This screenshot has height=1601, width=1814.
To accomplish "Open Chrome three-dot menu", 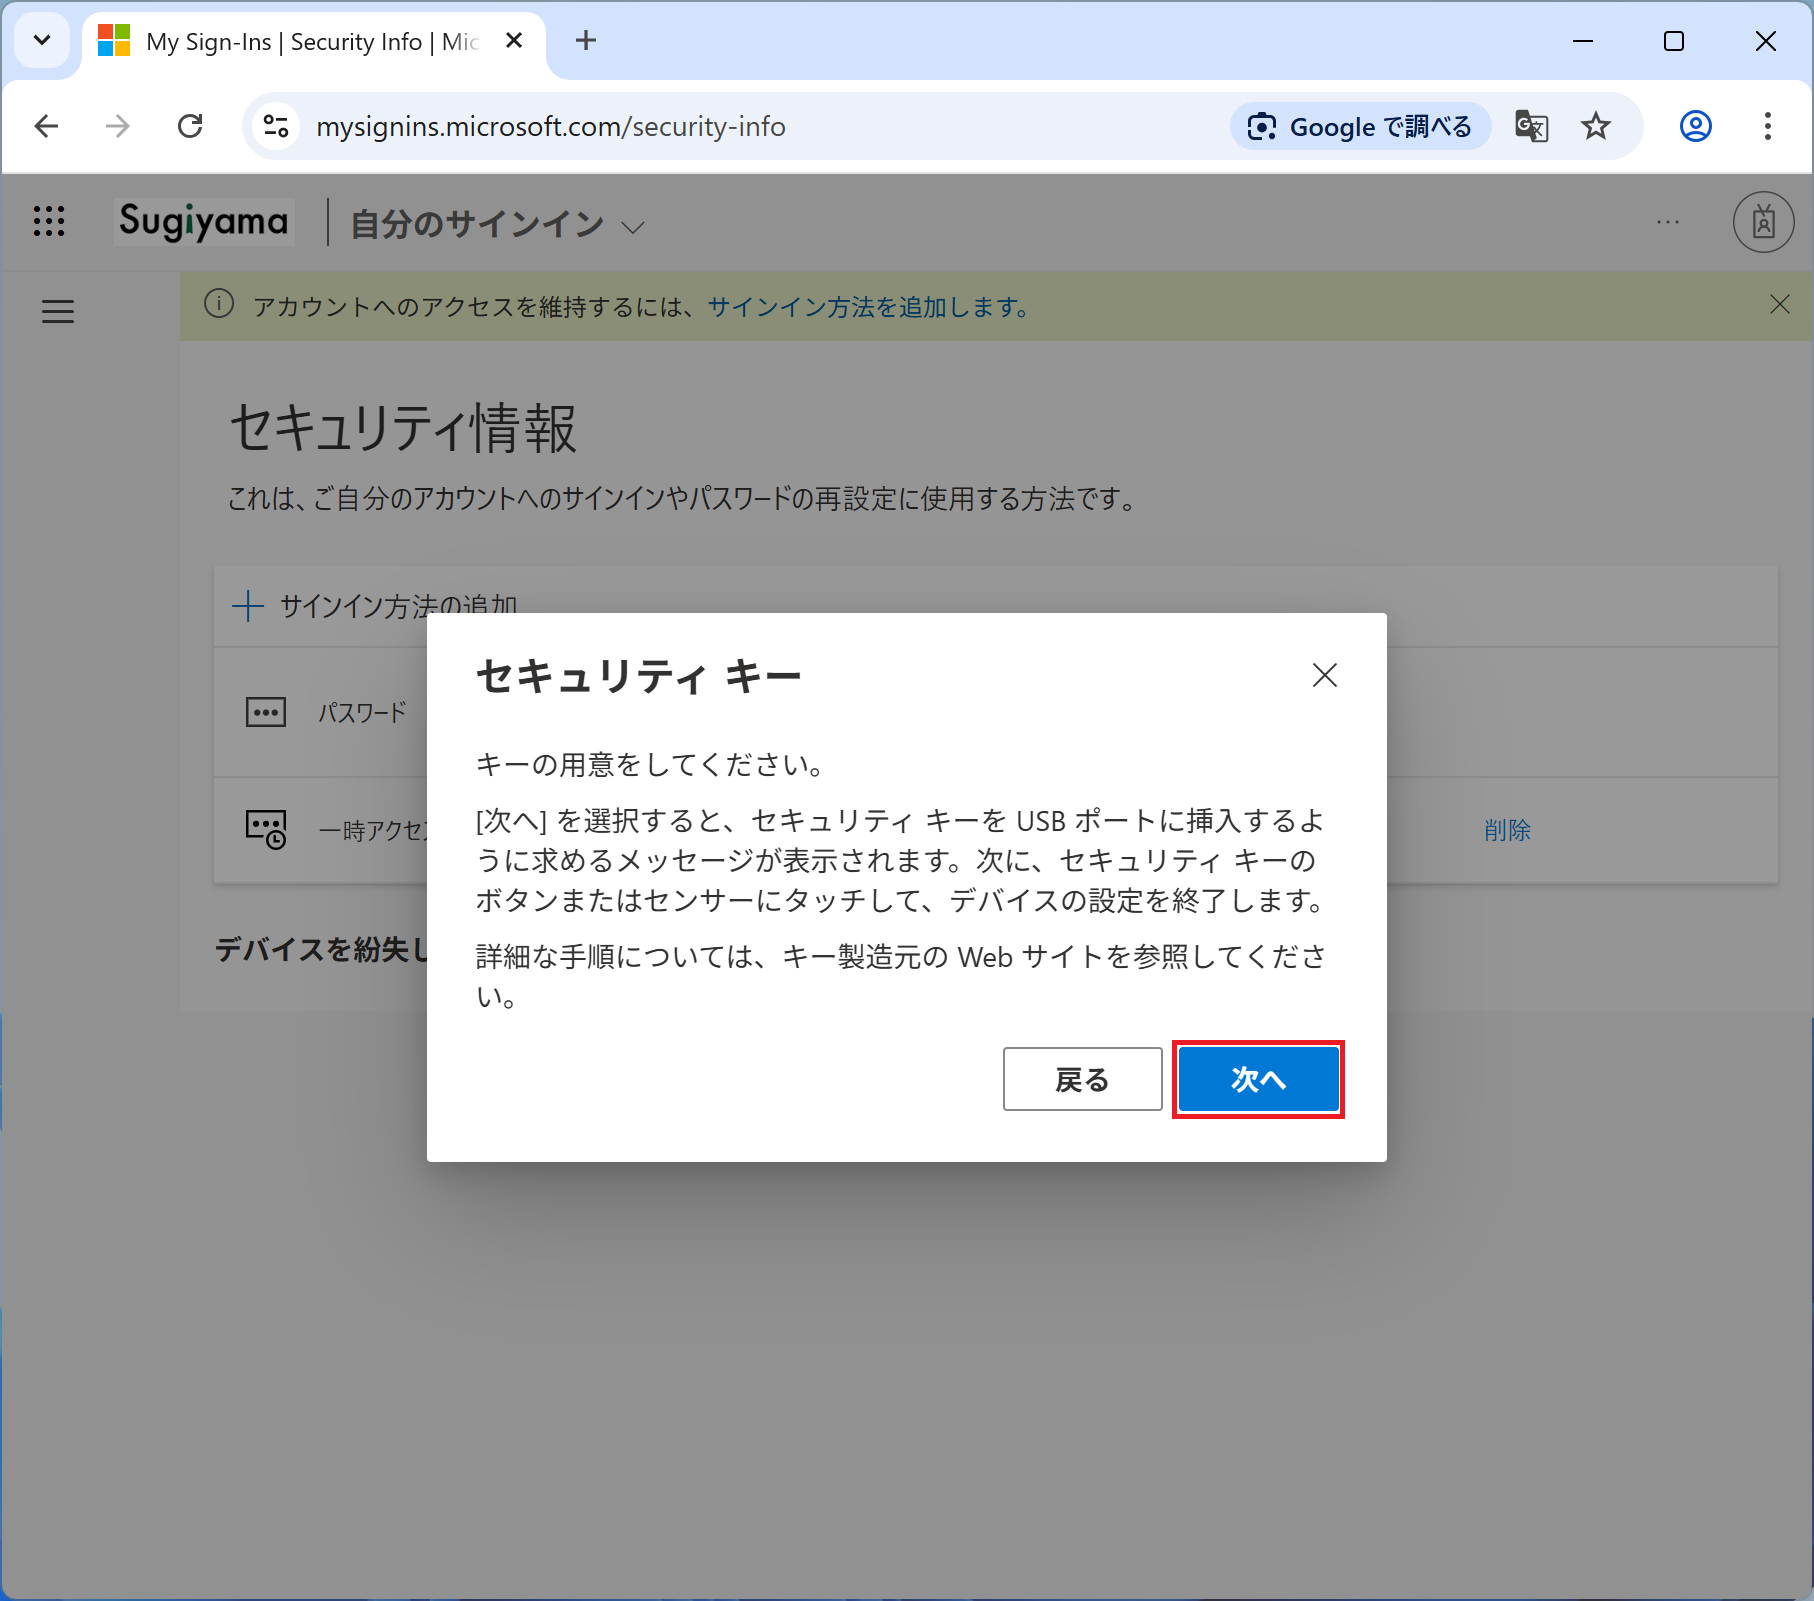I will (1767, 127).
